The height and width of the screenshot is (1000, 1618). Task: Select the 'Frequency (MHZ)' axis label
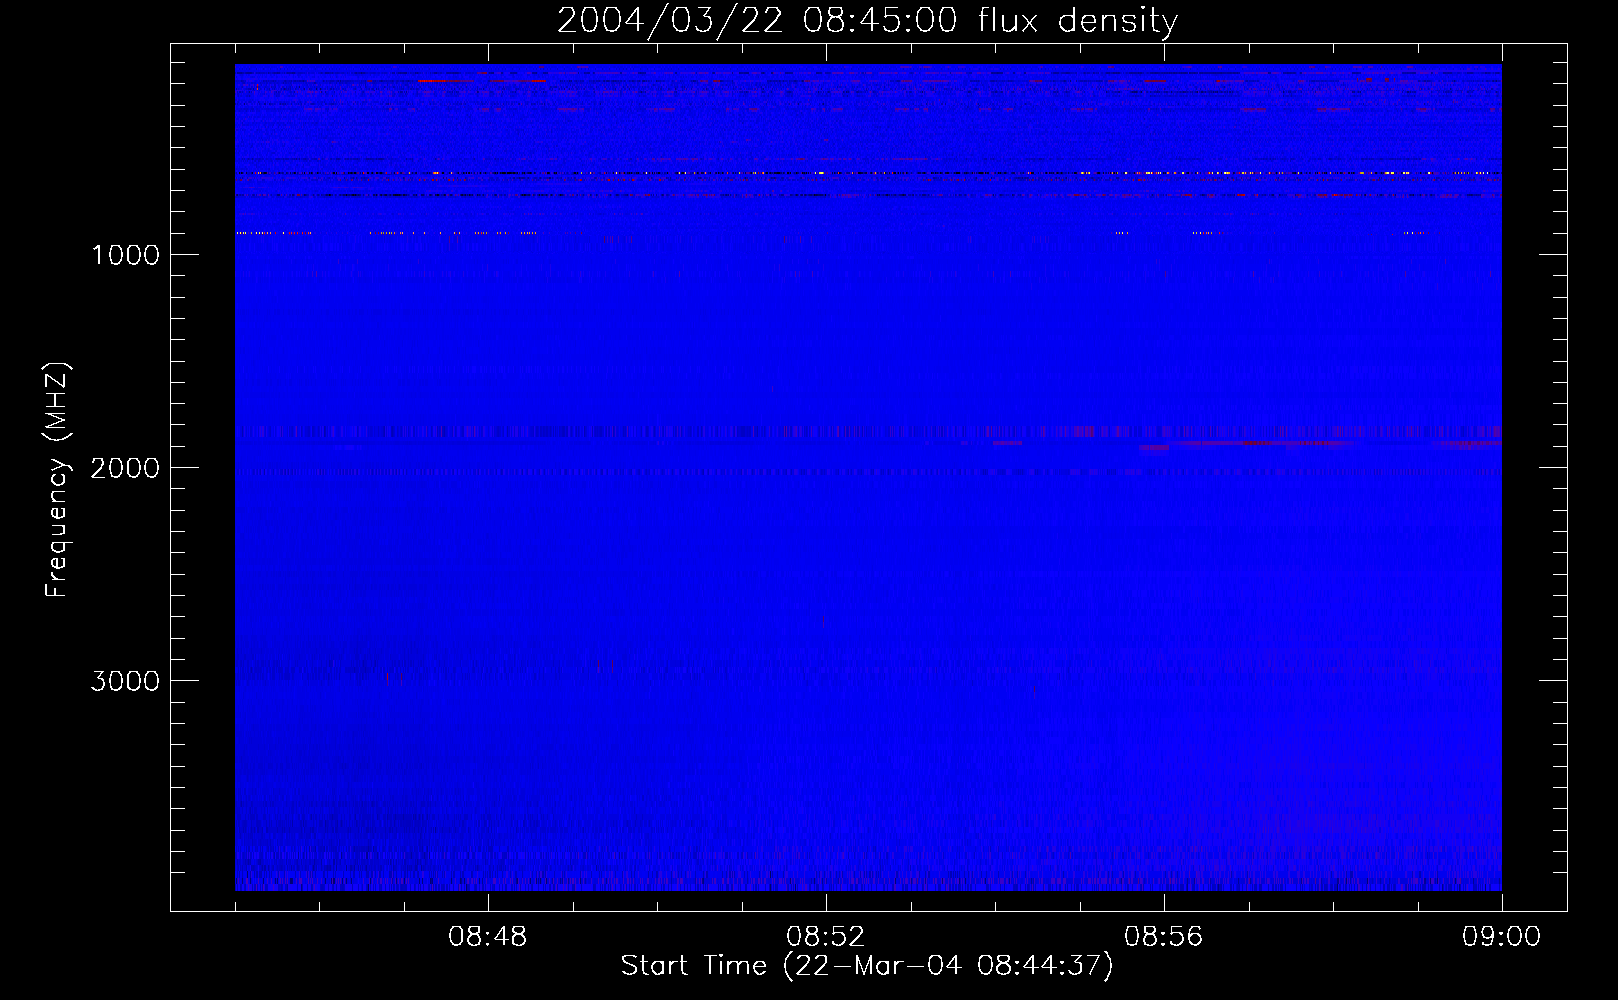click(58, 479)
